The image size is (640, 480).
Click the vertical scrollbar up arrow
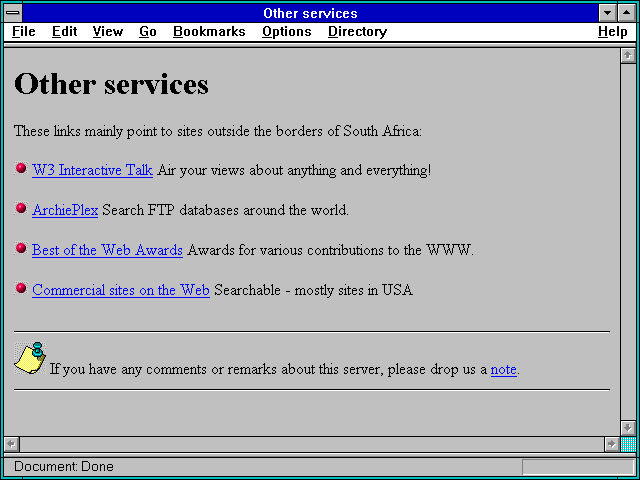628,56
